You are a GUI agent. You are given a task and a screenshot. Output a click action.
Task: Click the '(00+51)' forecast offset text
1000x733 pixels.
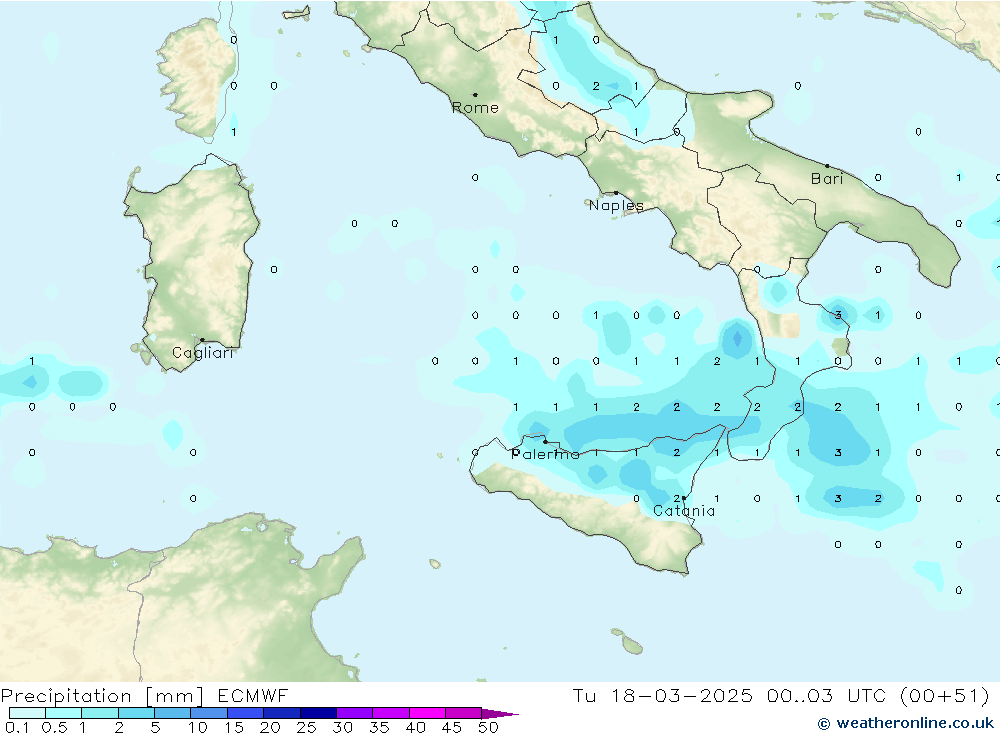(945, 695)
